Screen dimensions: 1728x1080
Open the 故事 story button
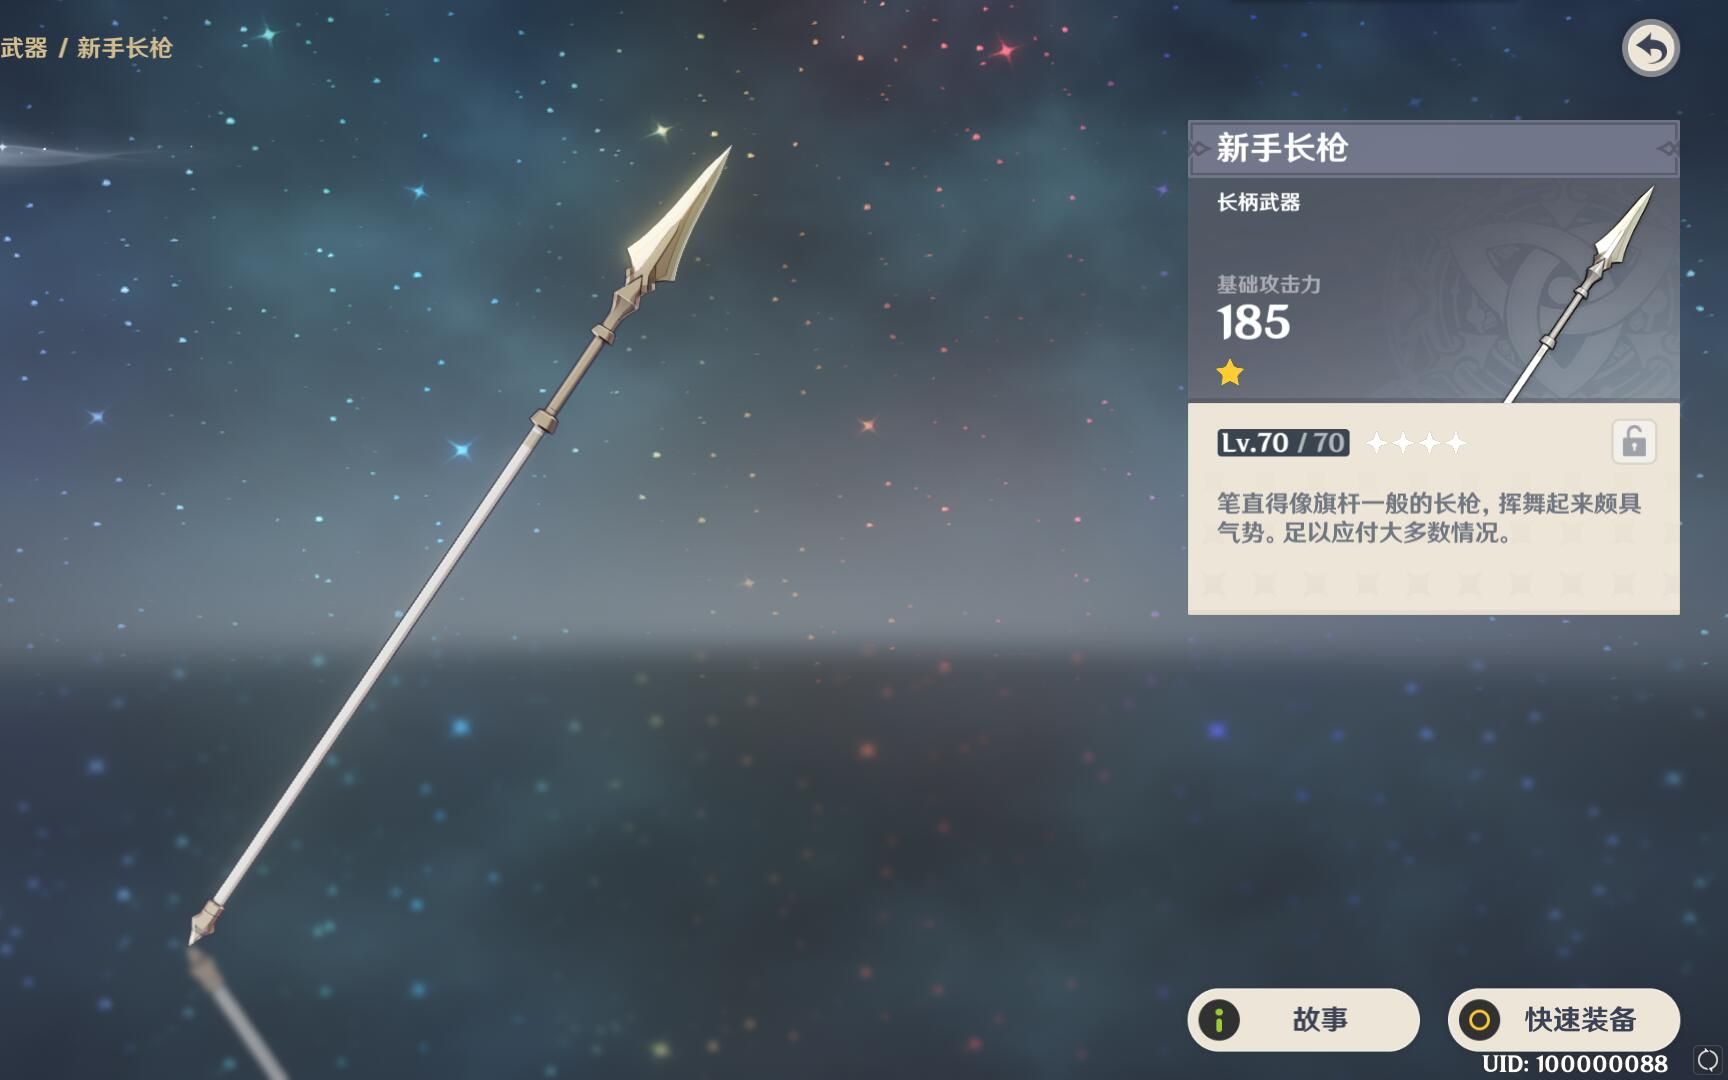point(1303,1020)
